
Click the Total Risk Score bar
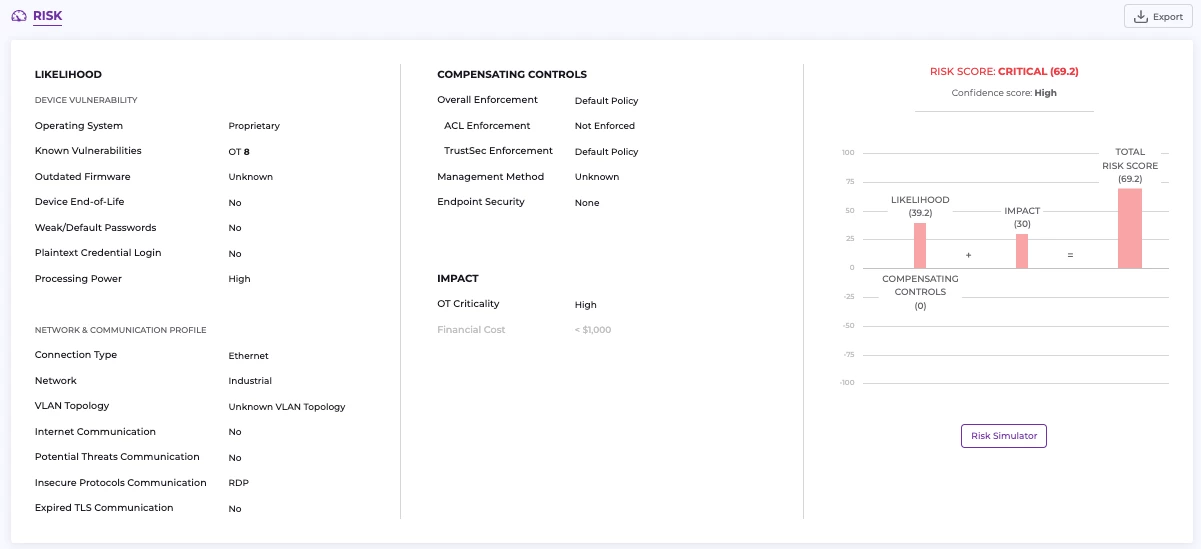1130,228
